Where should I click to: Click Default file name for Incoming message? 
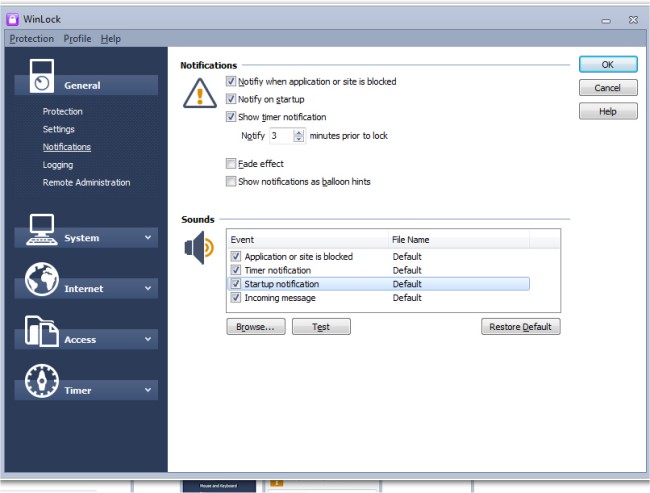tap(407, 297)
